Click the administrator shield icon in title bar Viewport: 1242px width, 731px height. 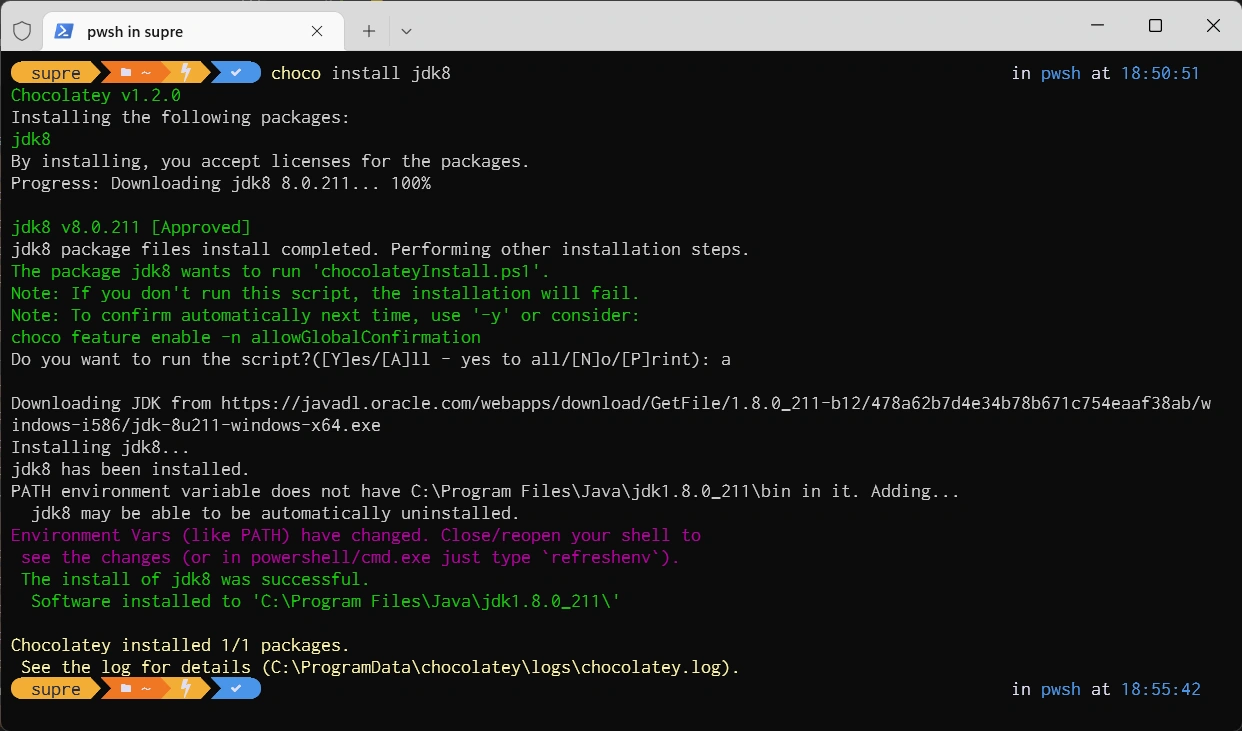[22, 31]
